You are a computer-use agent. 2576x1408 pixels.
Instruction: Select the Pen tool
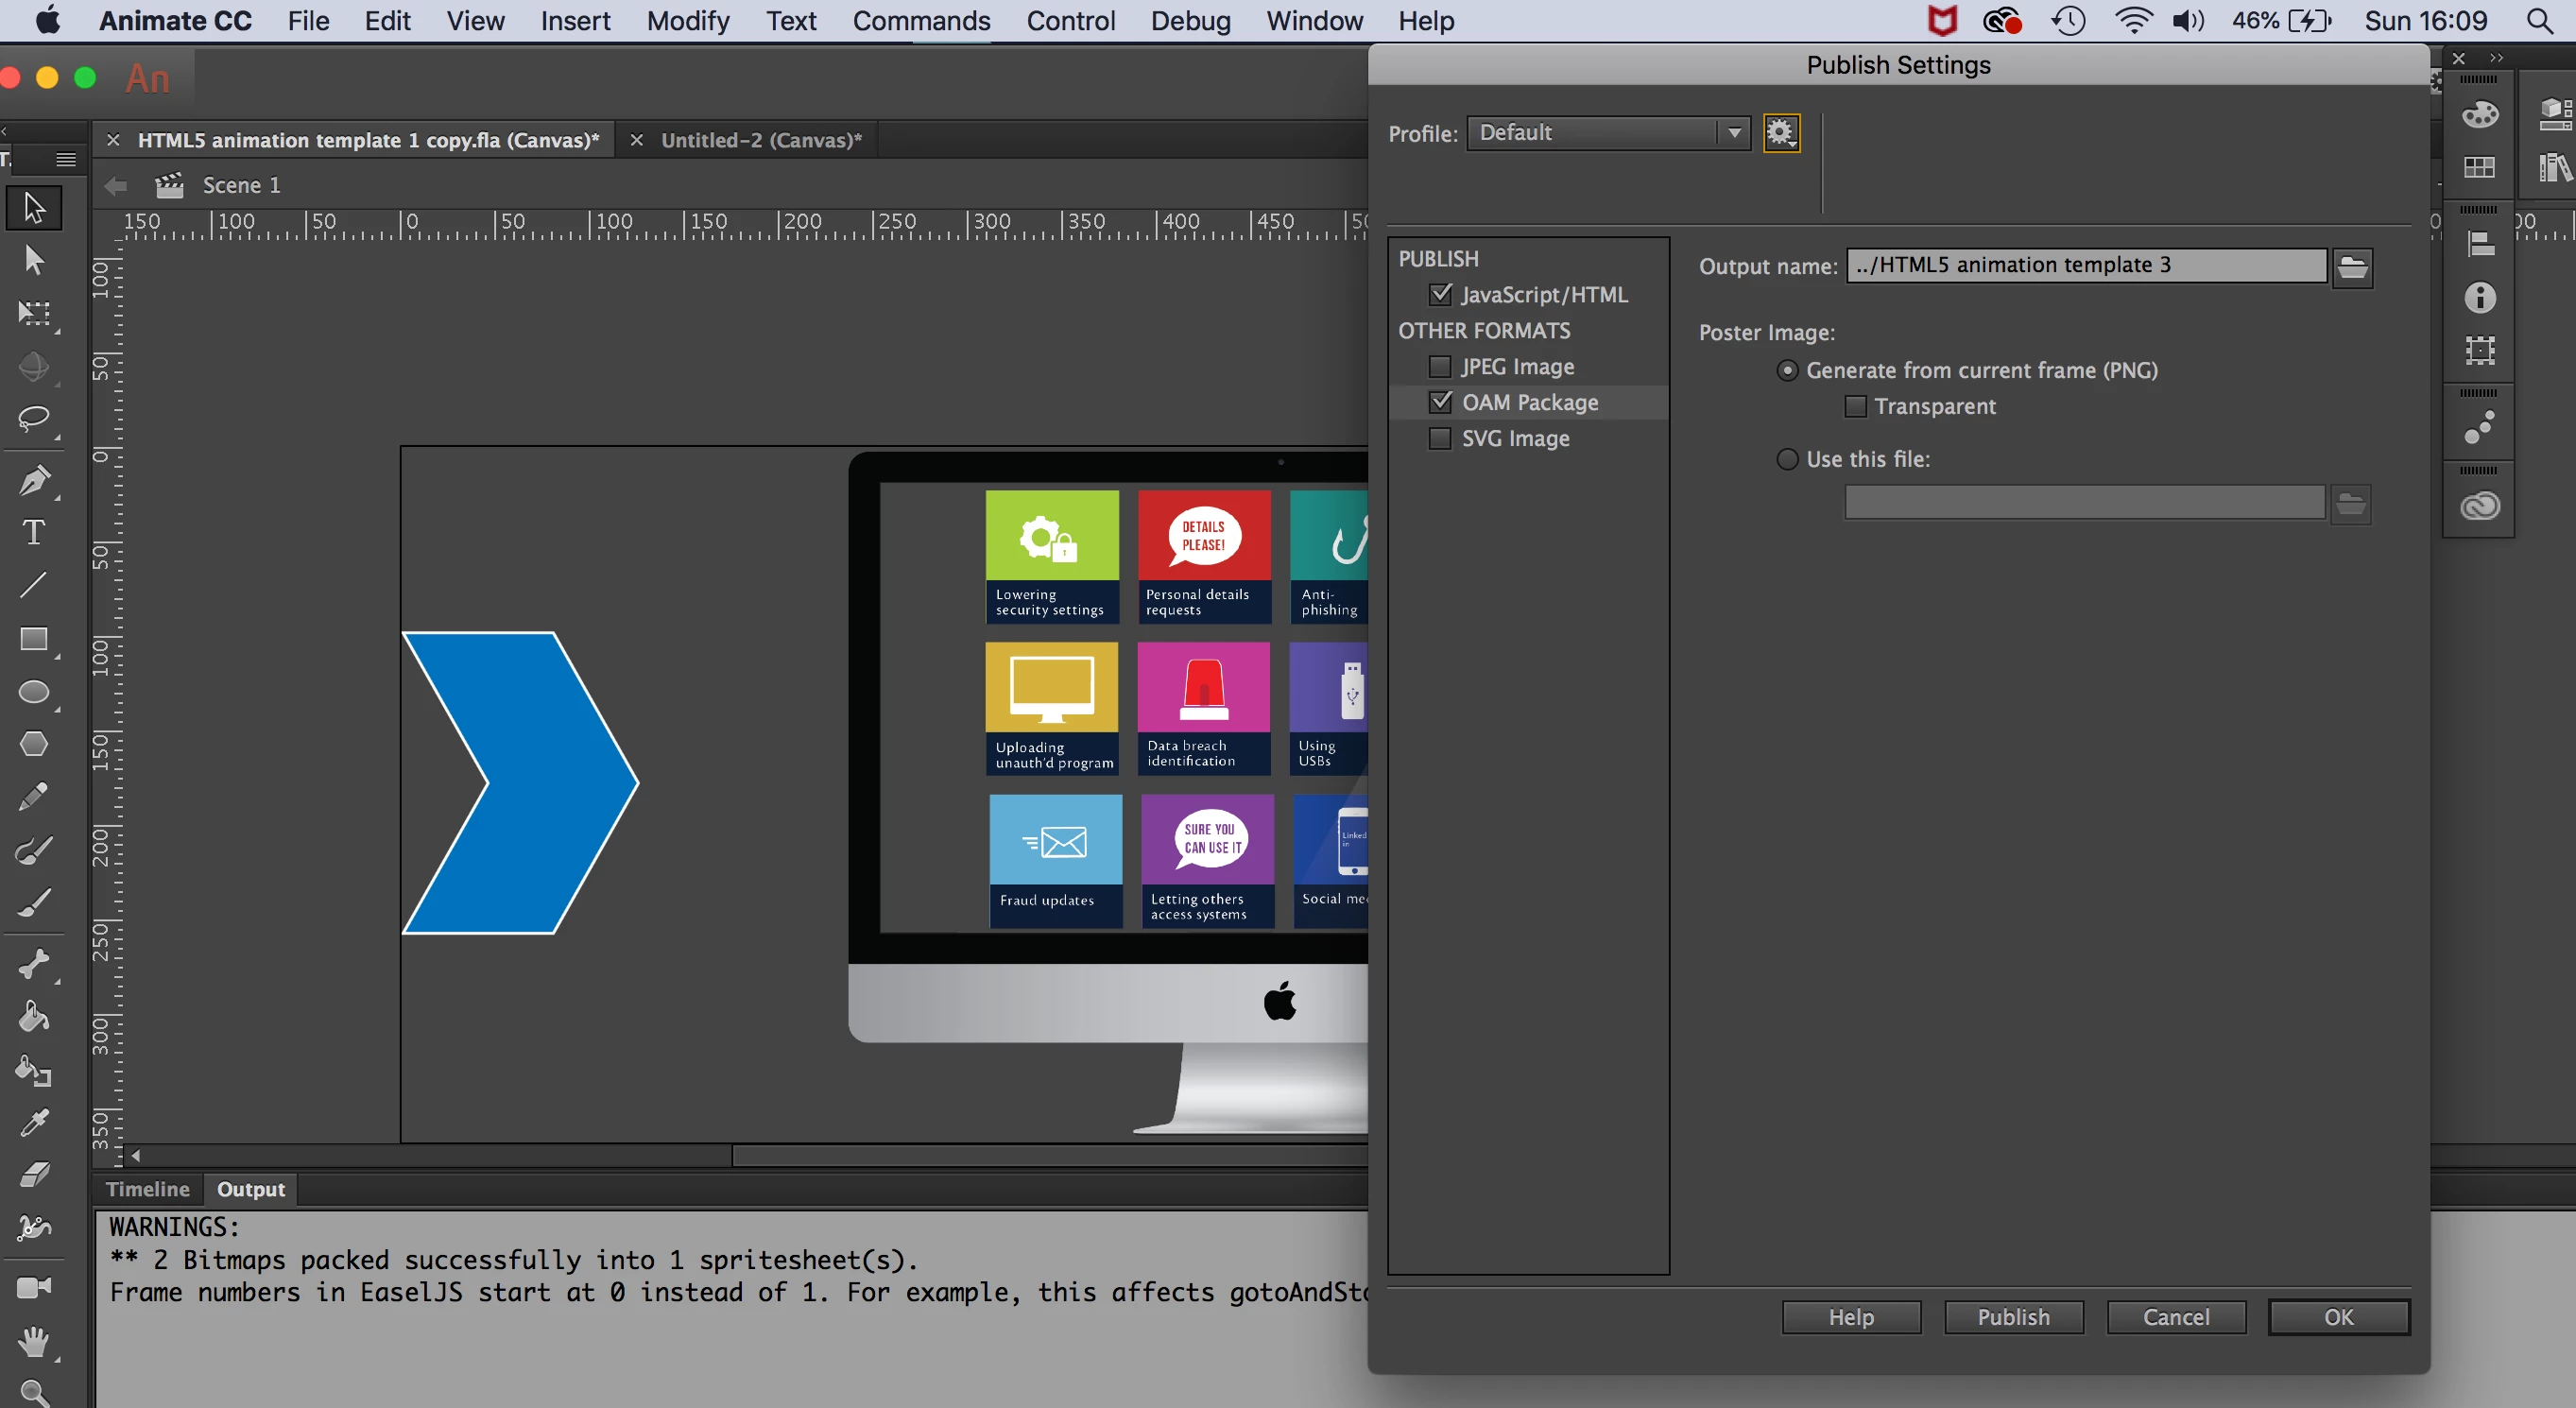pyautogui.click(x=34, y=481)
